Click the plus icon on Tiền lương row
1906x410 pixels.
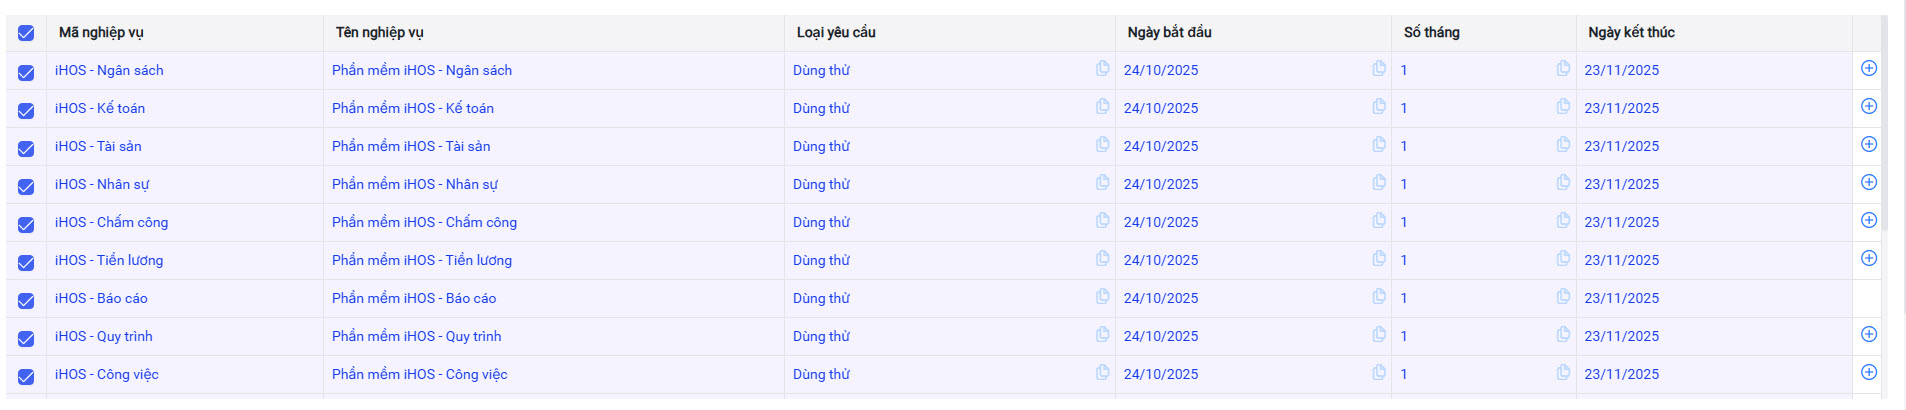(1868, 259)
